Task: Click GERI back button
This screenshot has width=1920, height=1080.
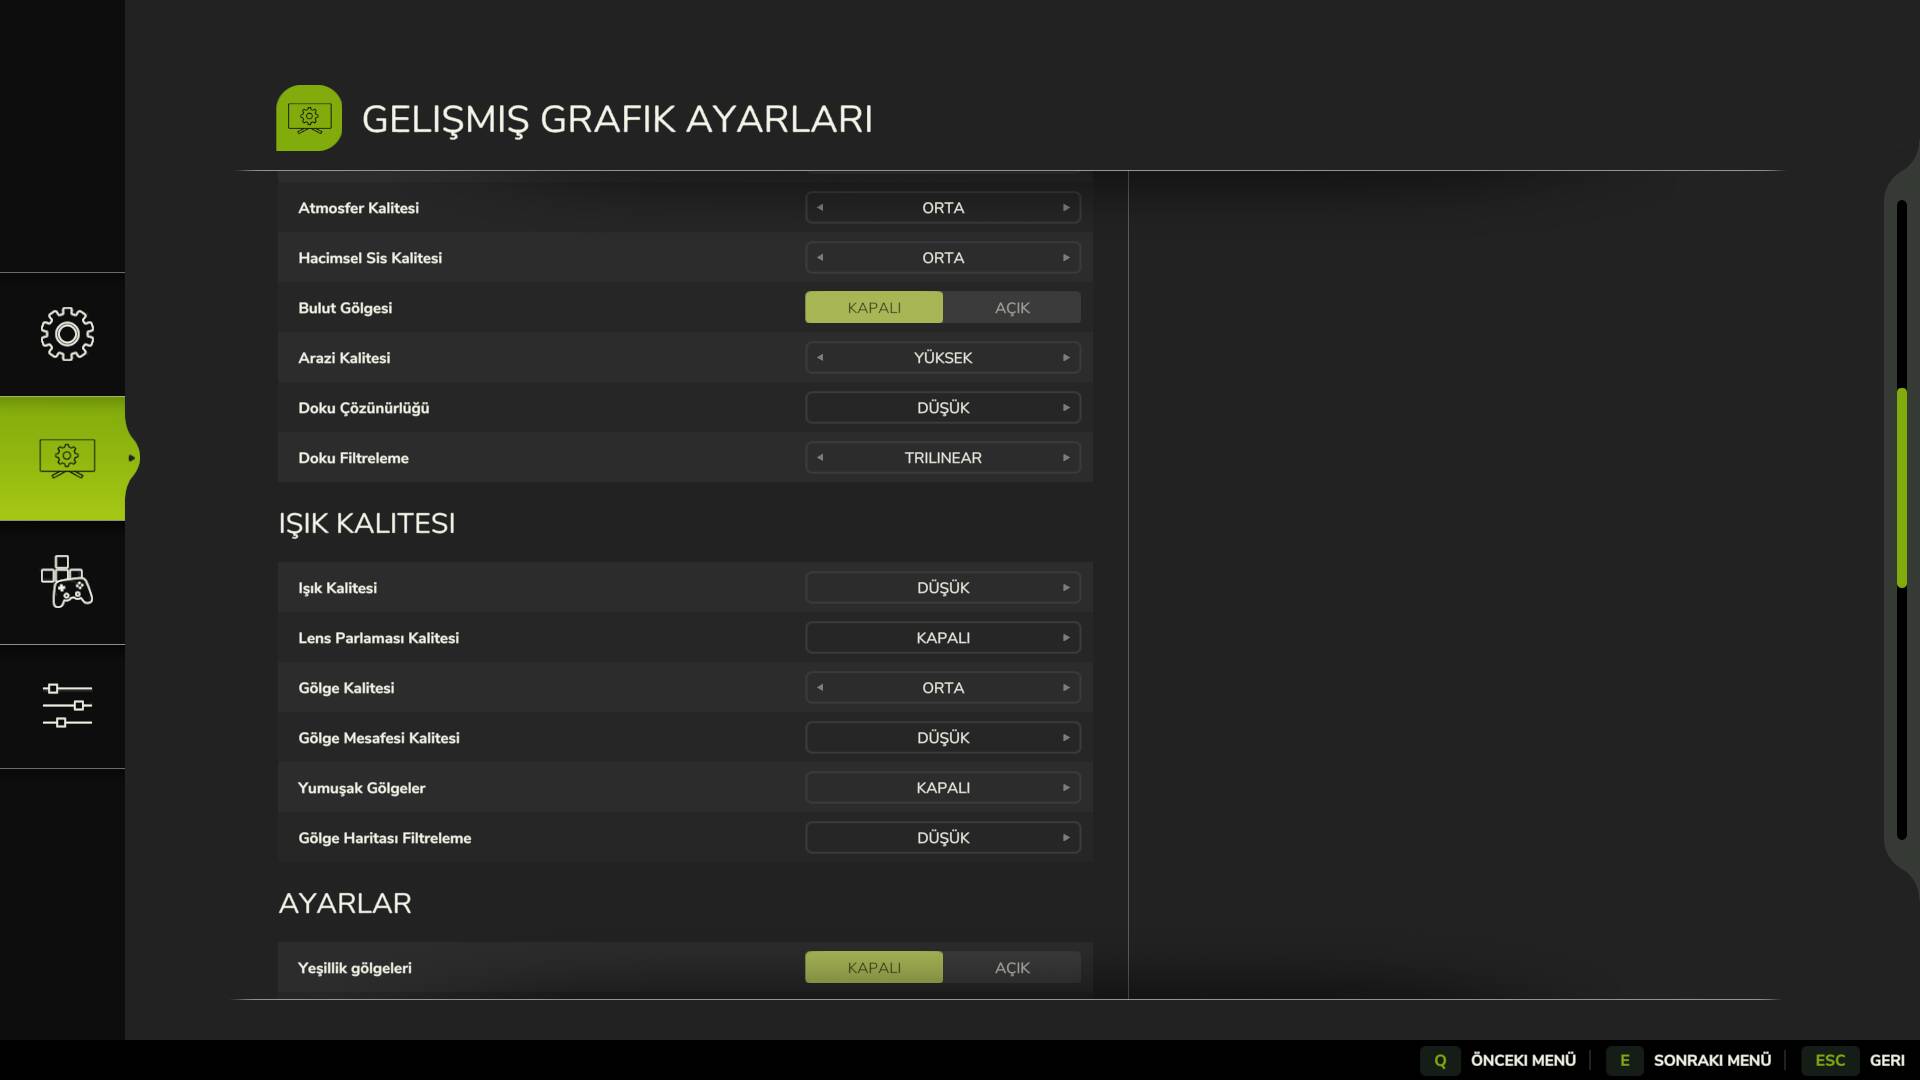Action: point(1887,1060)
